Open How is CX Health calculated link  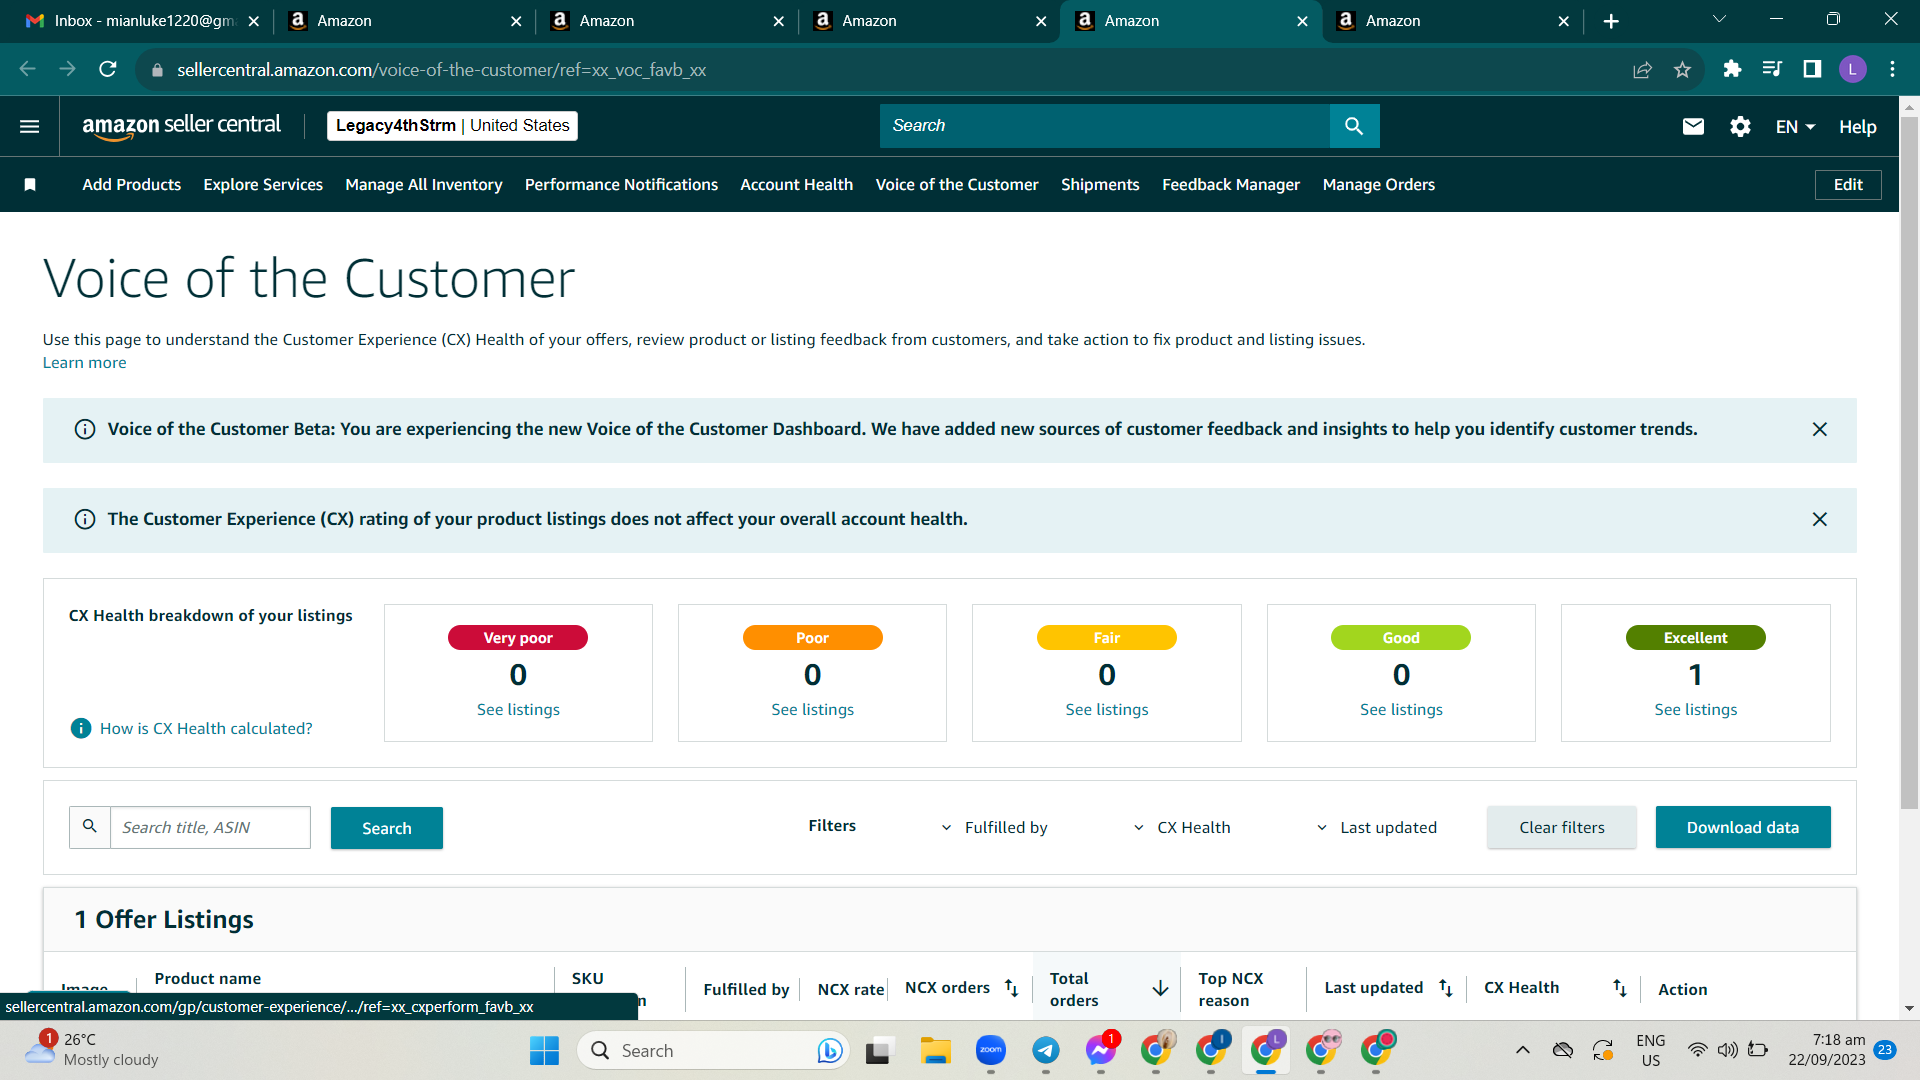tap(206, 728)
